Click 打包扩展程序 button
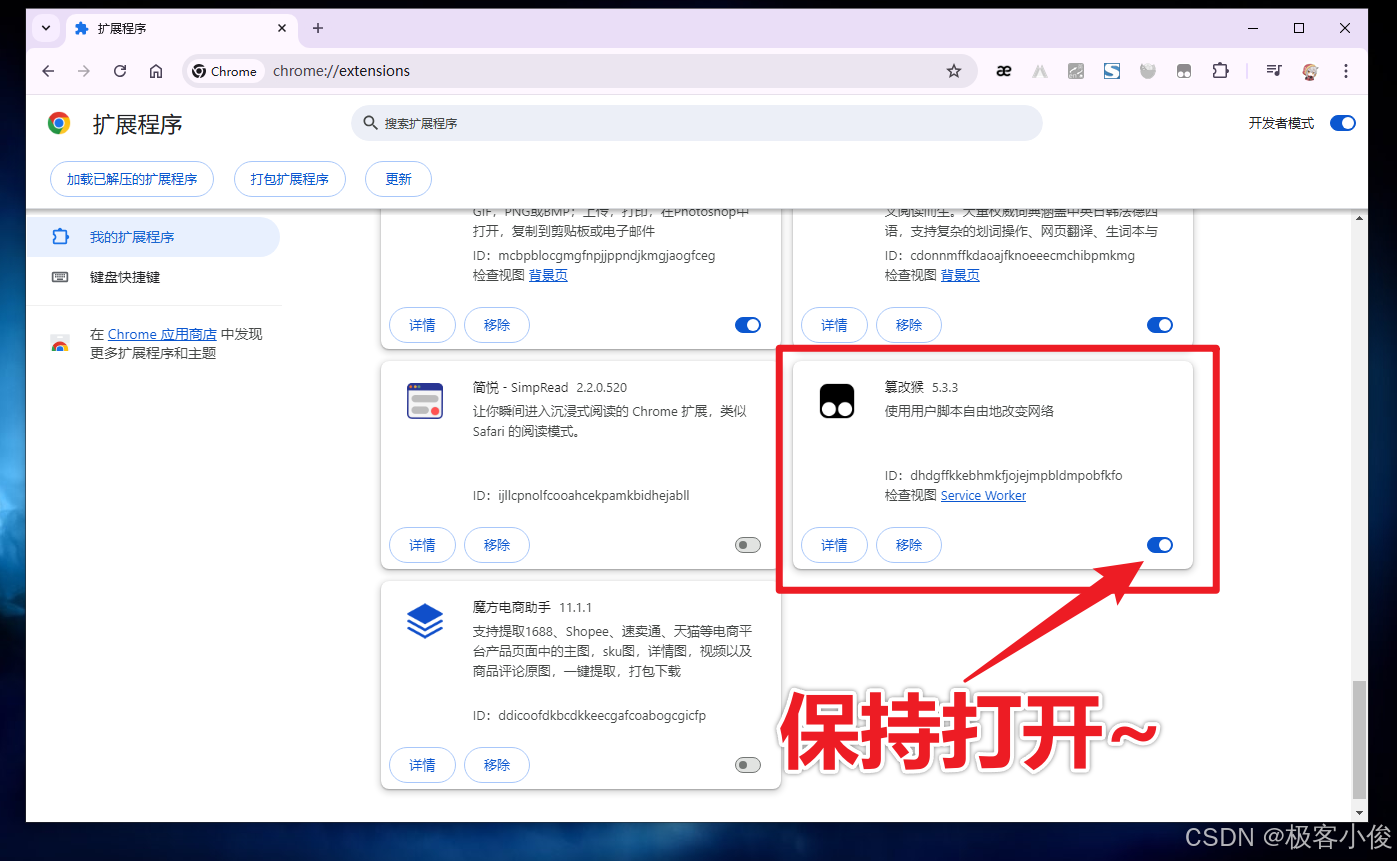This screenshot has height=861, width=1397. 290,179
